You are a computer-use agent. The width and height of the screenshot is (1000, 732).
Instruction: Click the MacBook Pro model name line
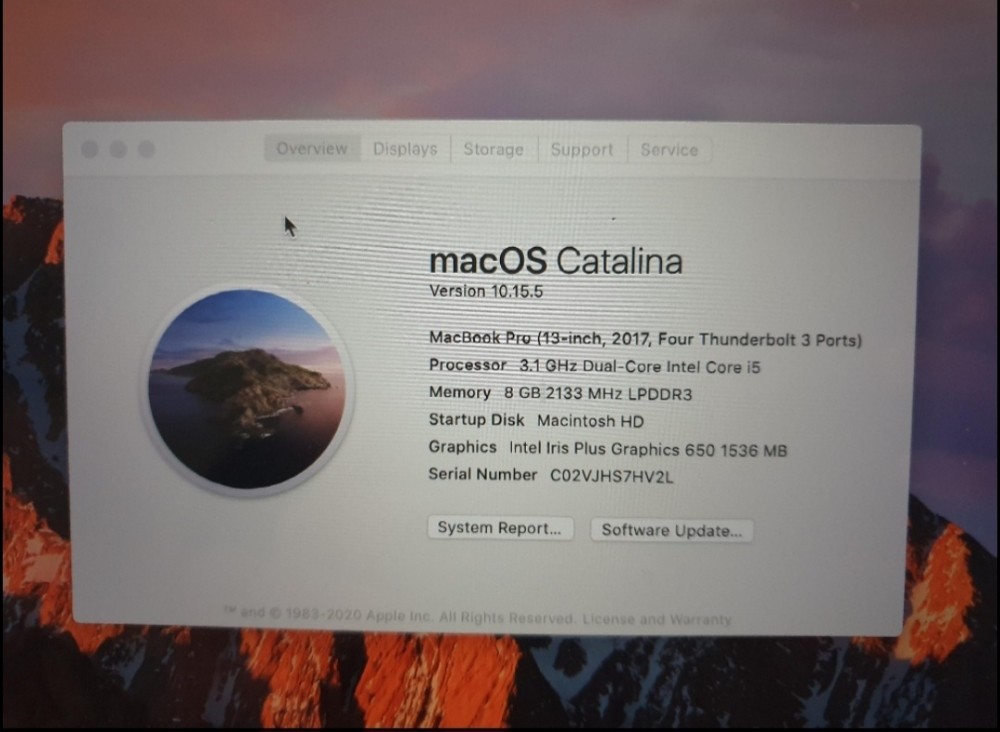coord(645,339)
